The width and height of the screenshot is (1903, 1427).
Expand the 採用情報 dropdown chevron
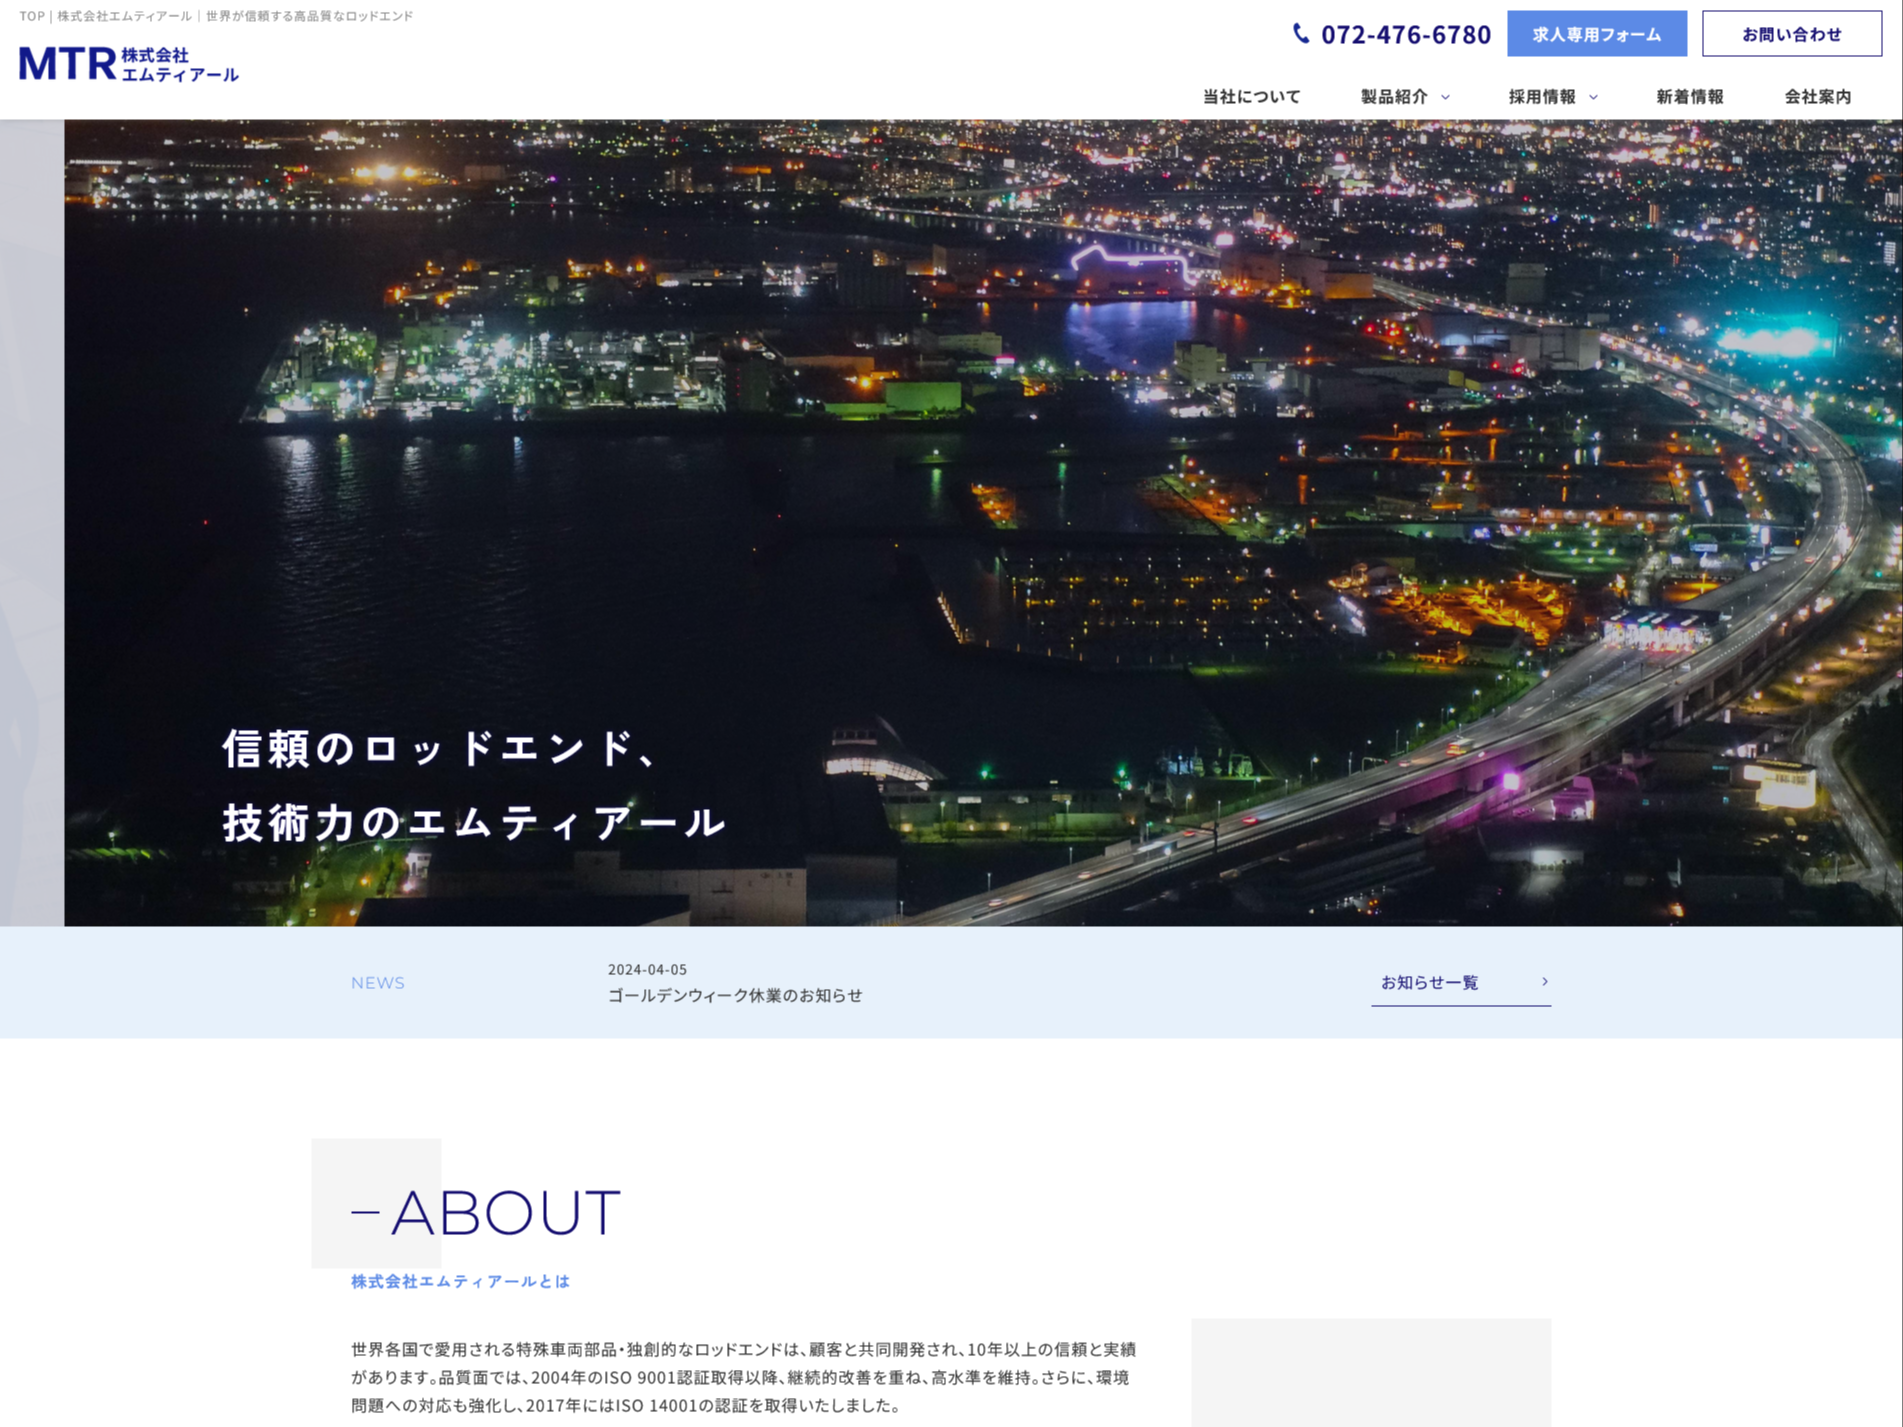[1593, 97]
